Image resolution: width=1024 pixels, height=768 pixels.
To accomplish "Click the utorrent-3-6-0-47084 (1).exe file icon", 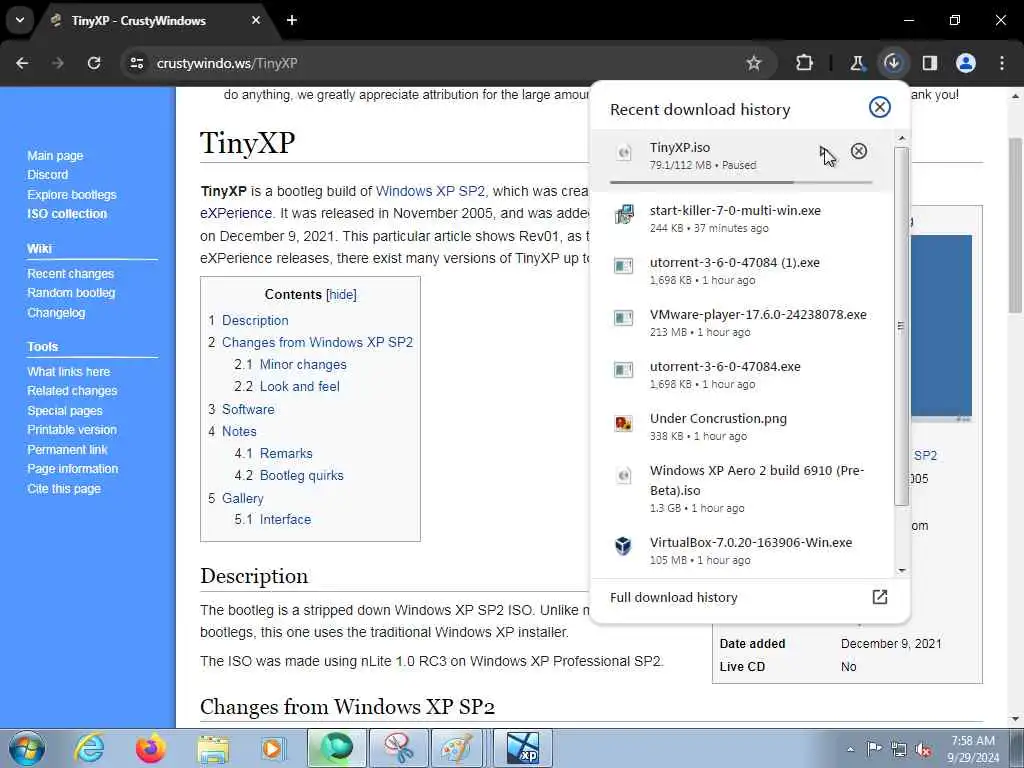I will coord(624,266).
